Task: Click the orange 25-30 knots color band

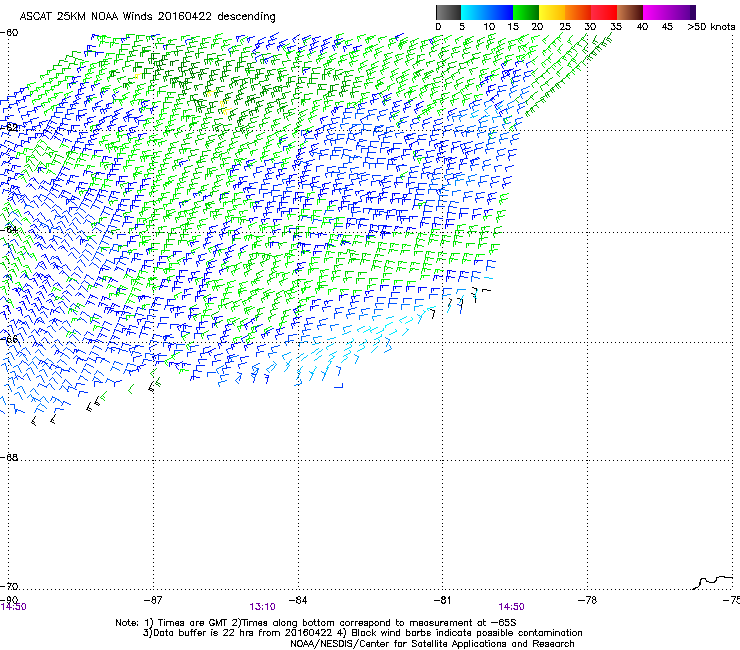Action: (578, 12)
